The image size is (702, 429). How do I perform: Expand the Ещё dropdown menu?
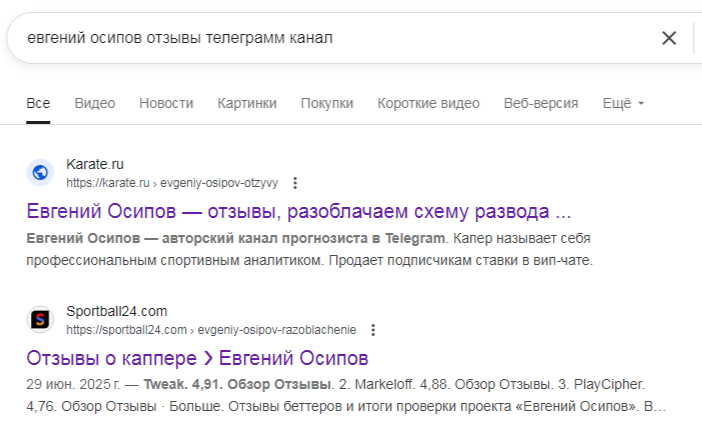click(x=623, y=103)
